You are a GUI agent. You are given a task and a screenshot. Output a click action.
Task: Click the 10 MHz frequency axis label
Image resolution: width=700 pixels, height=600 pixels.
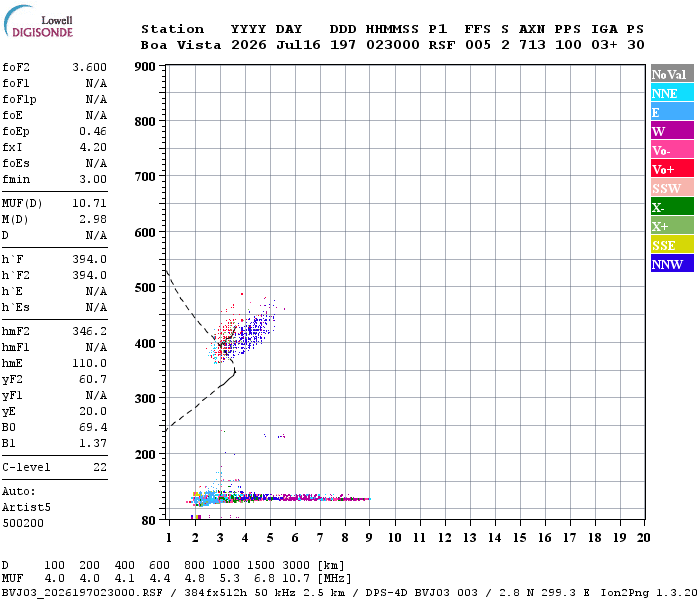tap(394, 538)
